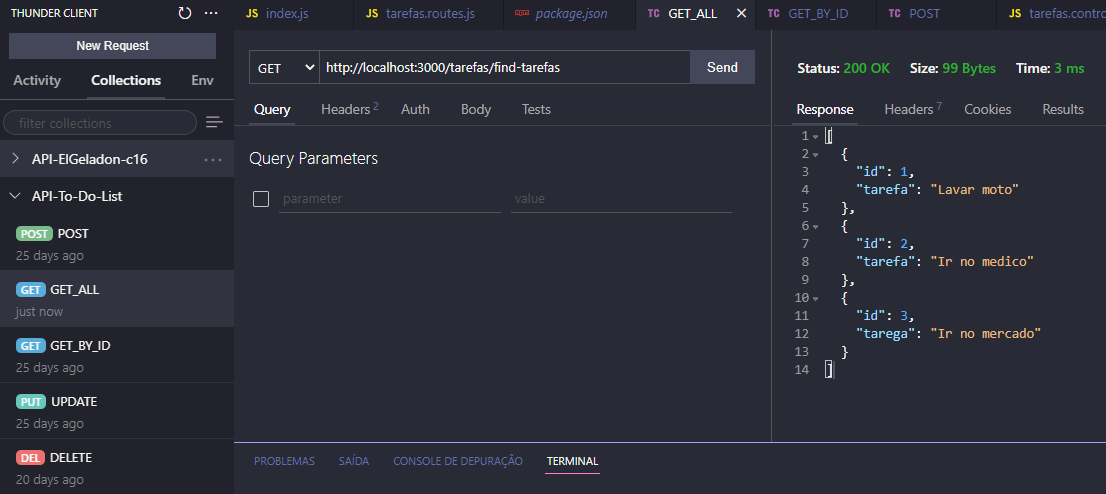Click the GET badge of GET_ALL request
This screenshot has height=494, width=1106.
coord(31,290)
